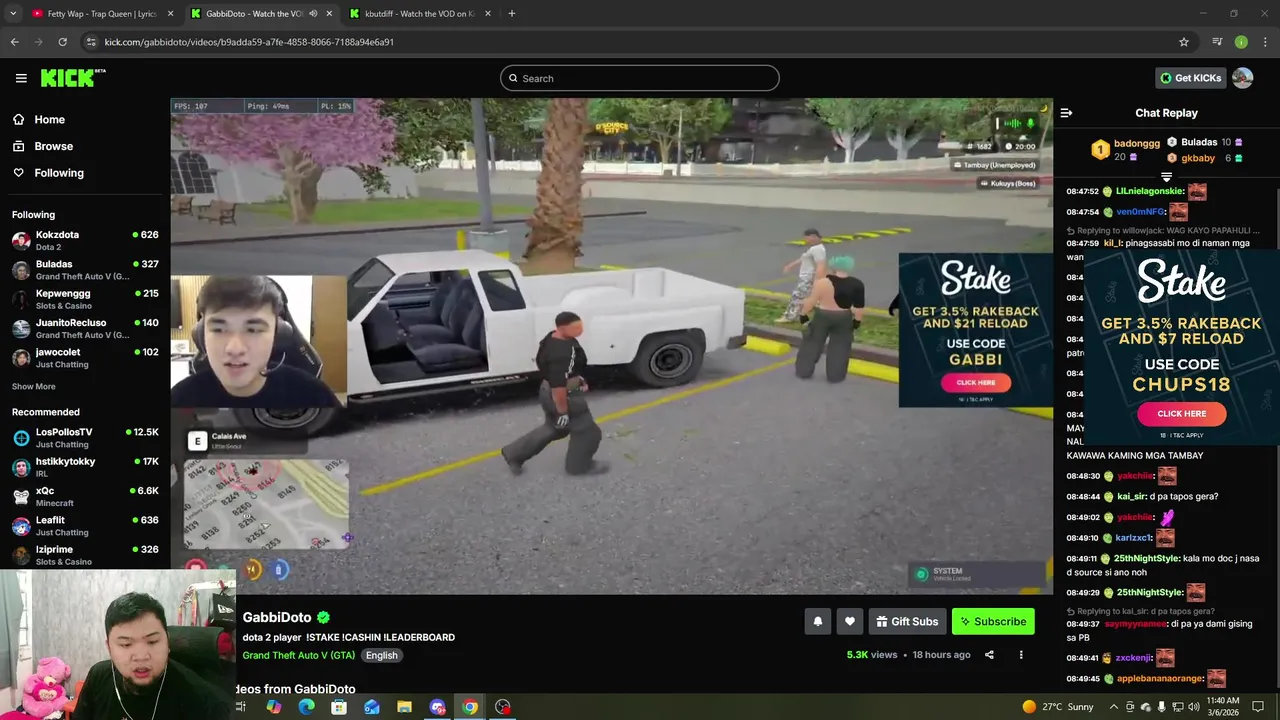Click badonggg top gifter in chat leaderboard
The width and height of the screenshot is (1280, 720).
click(x=1126, y=150)
